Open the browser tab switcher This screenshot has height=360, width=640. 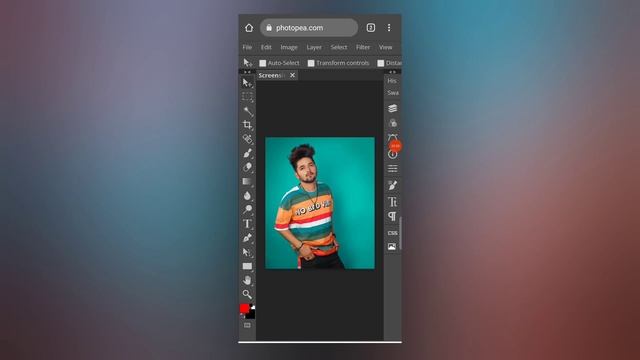point(371,28)
